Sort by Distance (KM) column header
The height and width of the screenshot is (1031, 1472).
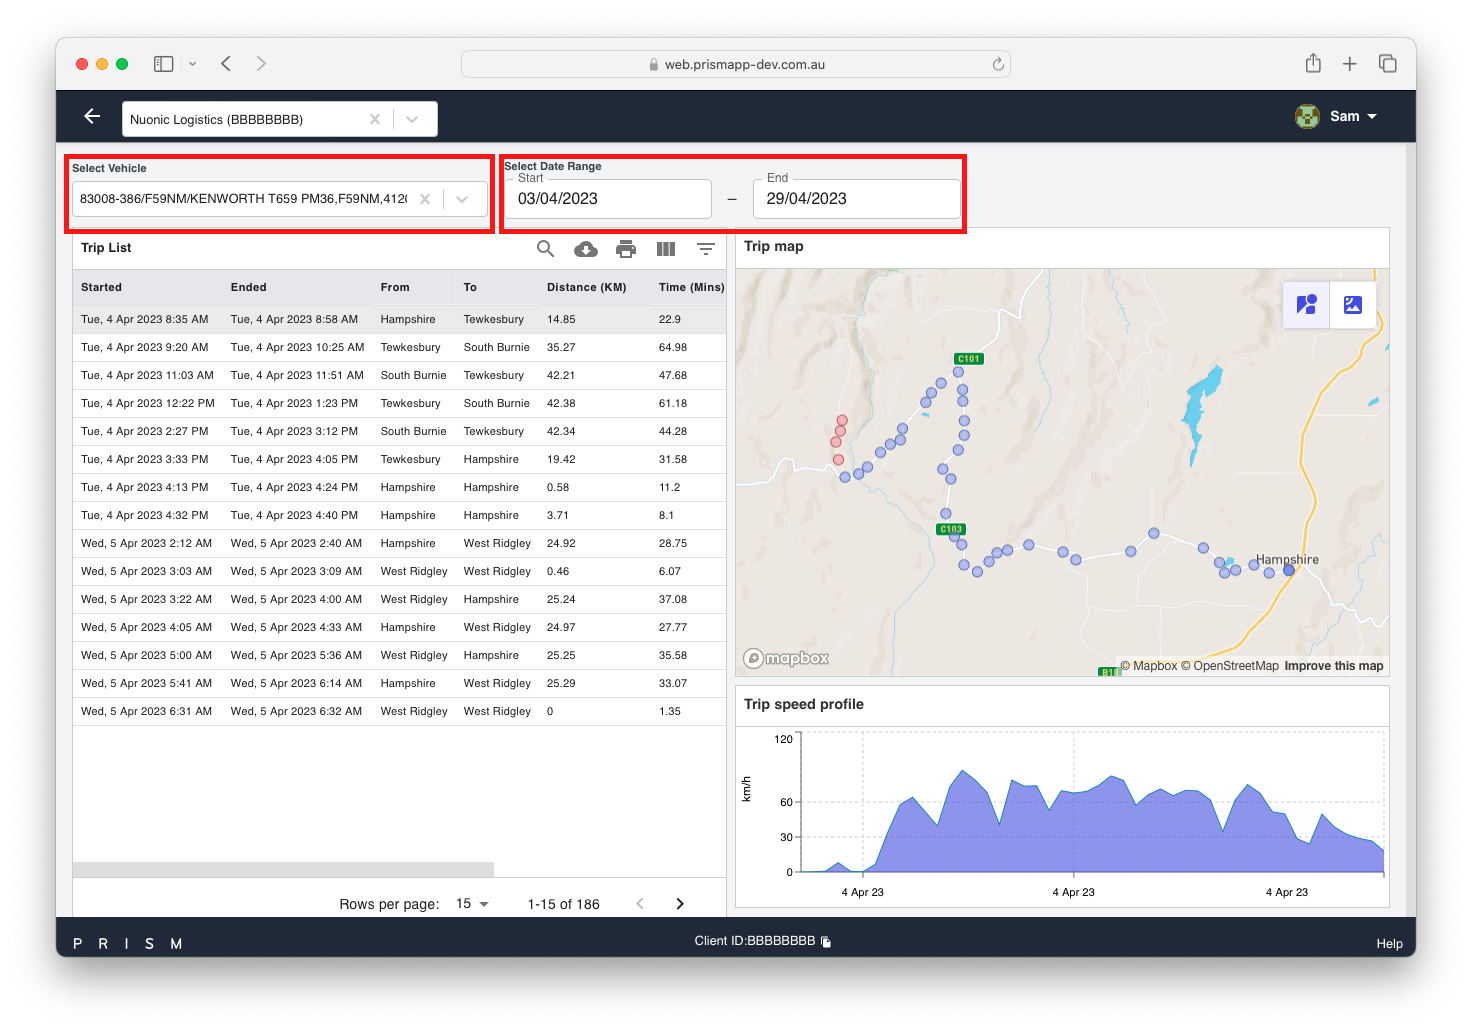click(586, 287)
